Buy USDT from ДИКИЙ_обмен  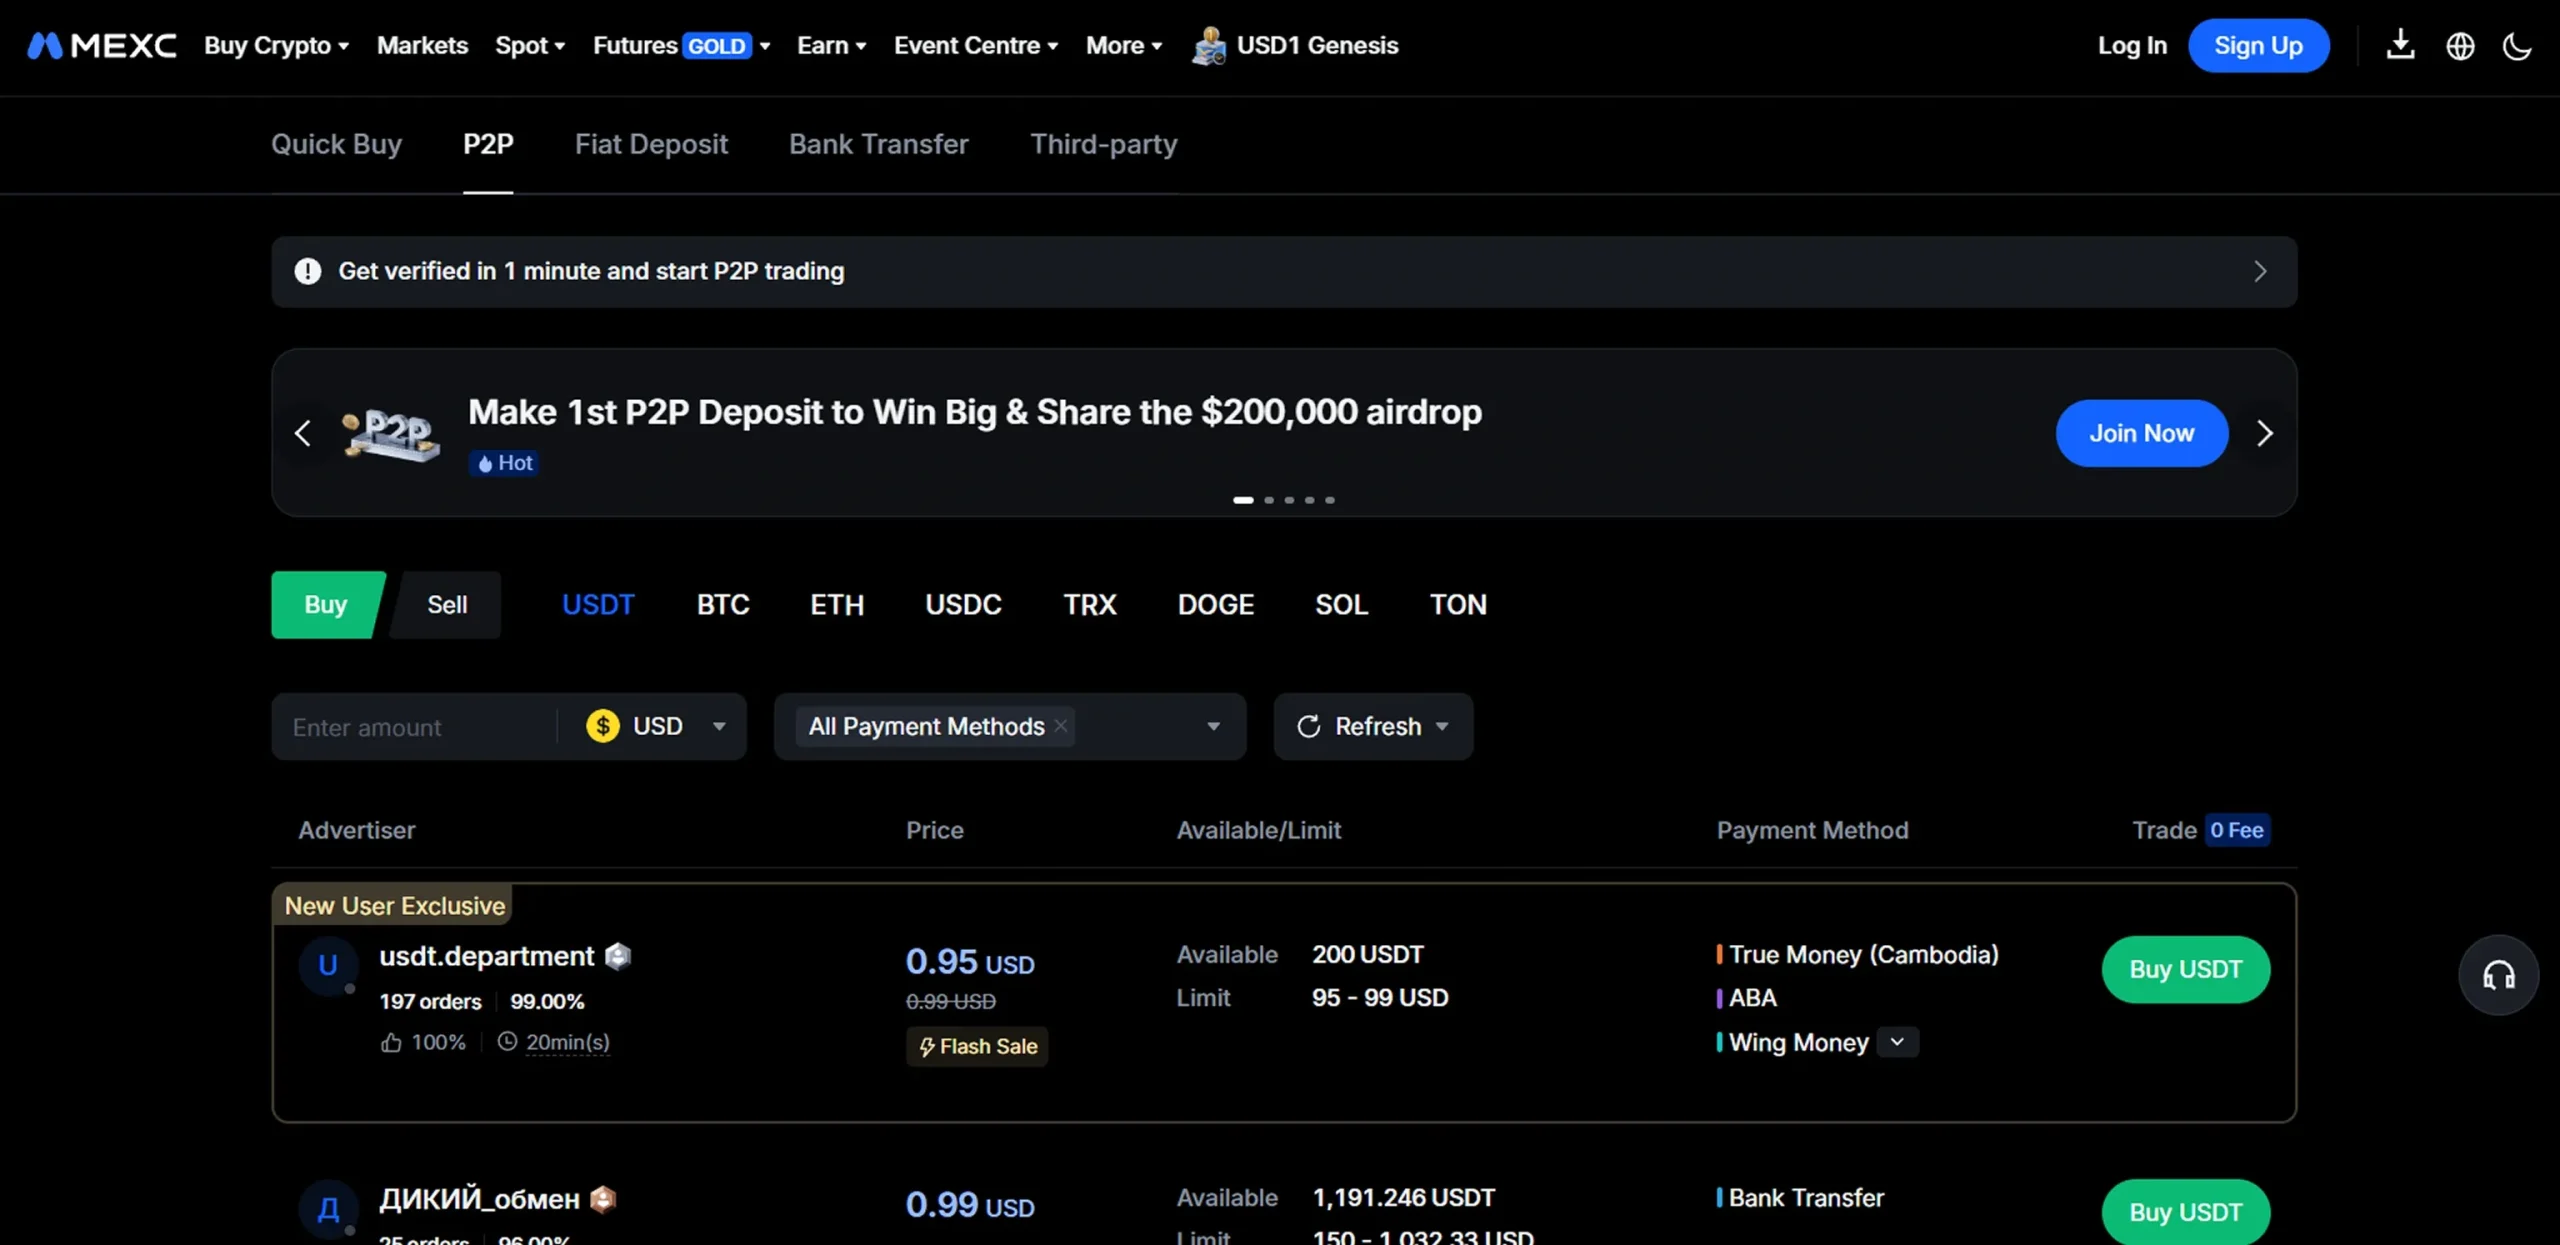coord(2186,1212)
